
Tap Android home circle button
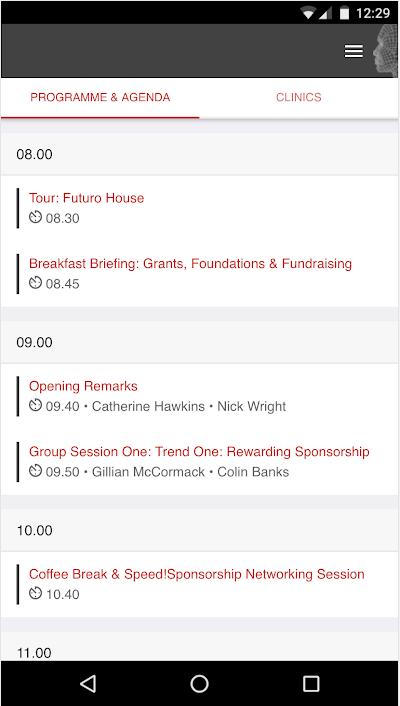click(200, 683)
